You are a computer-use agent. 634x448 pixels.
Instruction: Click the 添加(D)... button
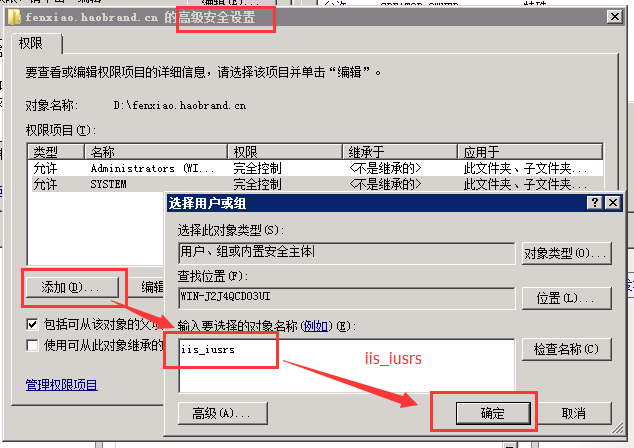72,287
